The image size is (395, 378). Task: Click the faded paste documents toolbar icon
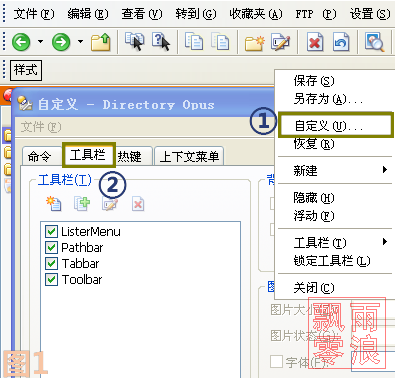point(220,41)
